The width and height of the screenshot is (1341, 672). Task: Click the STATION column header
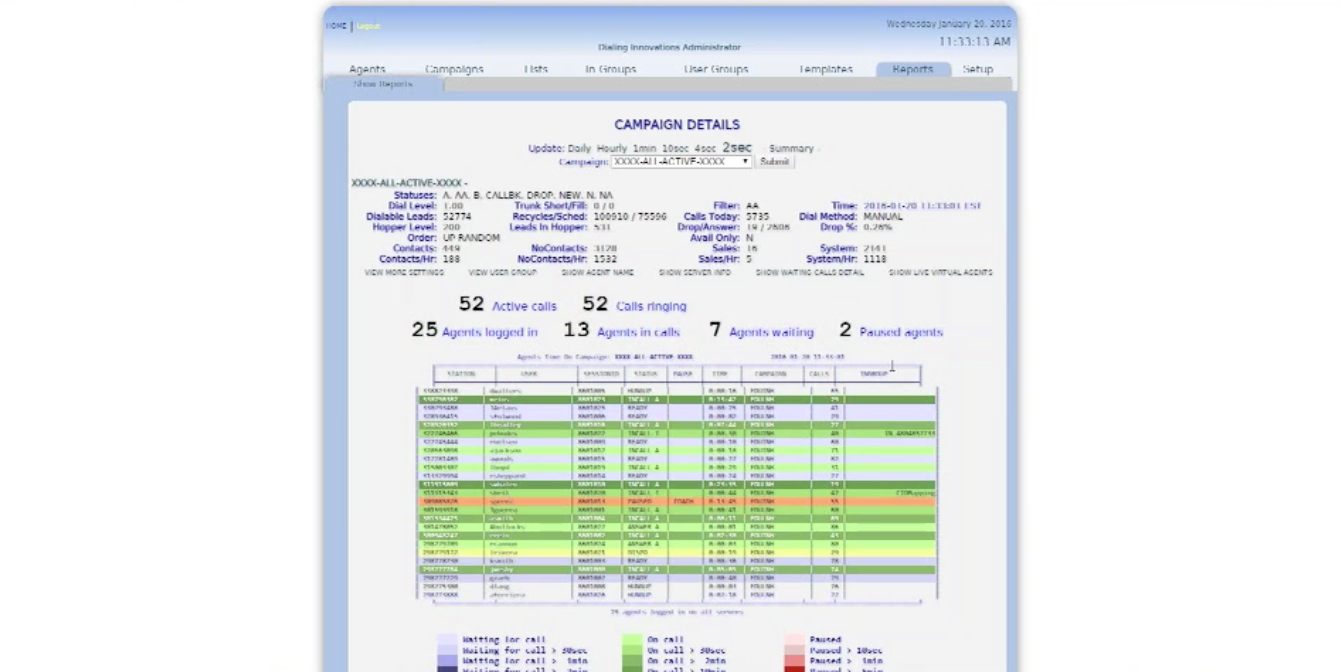click(461, 374)
